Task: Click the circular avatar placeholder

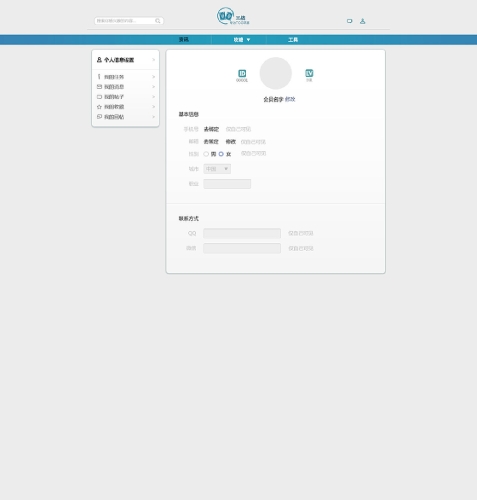Action: [276, 73]
